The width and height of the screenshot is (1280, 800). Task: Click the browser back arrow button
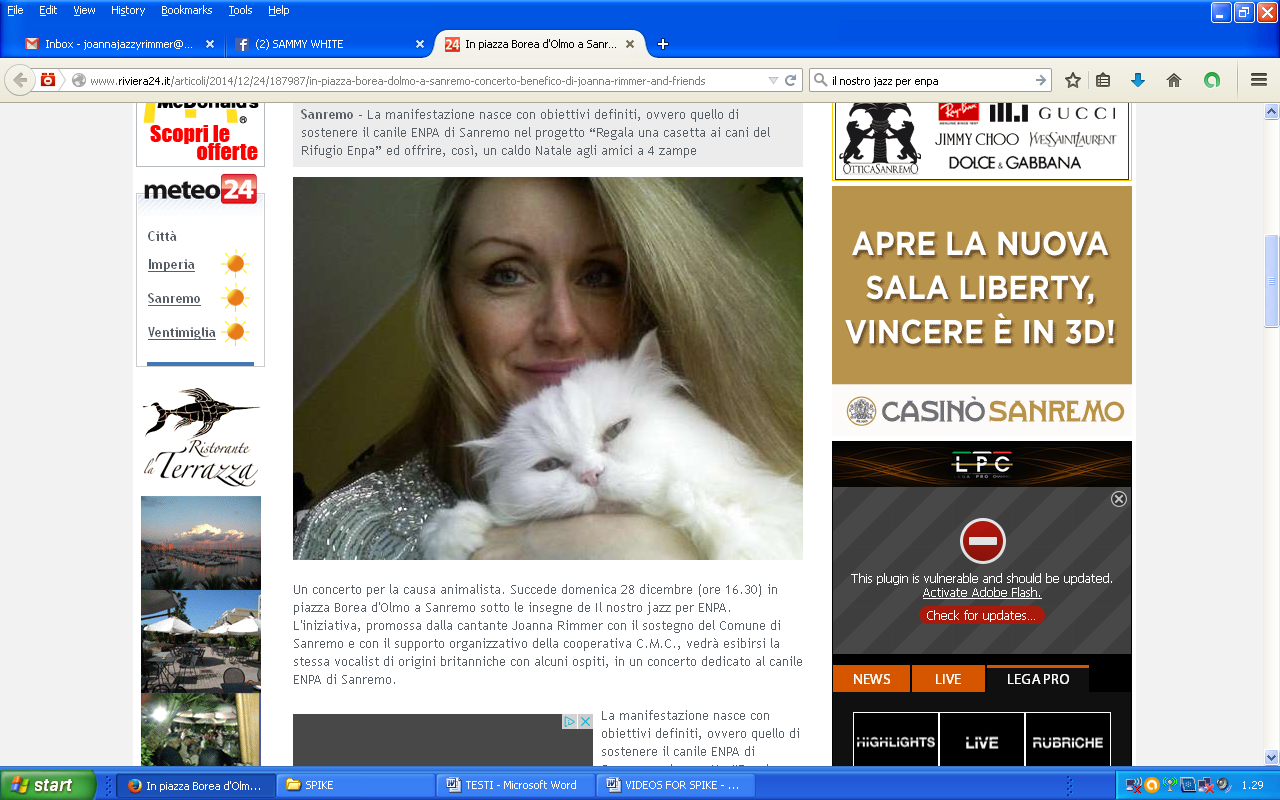tap(20, 80)
